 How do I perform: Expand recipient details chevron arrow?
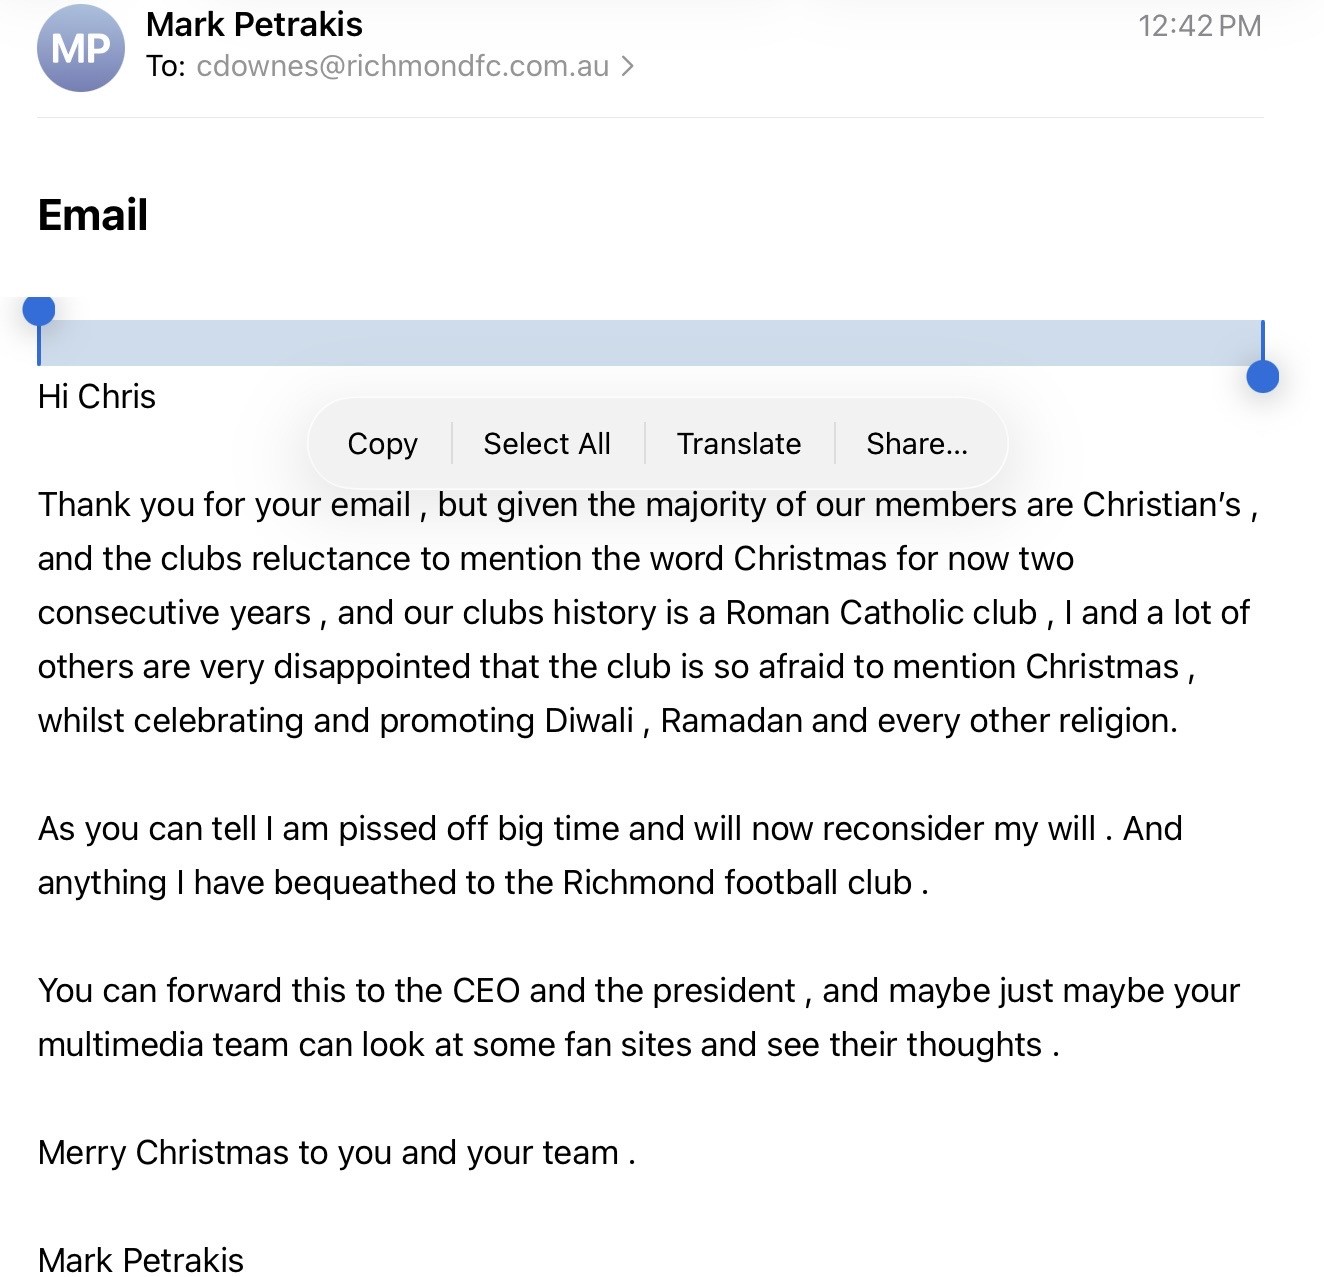pos(627,66)
